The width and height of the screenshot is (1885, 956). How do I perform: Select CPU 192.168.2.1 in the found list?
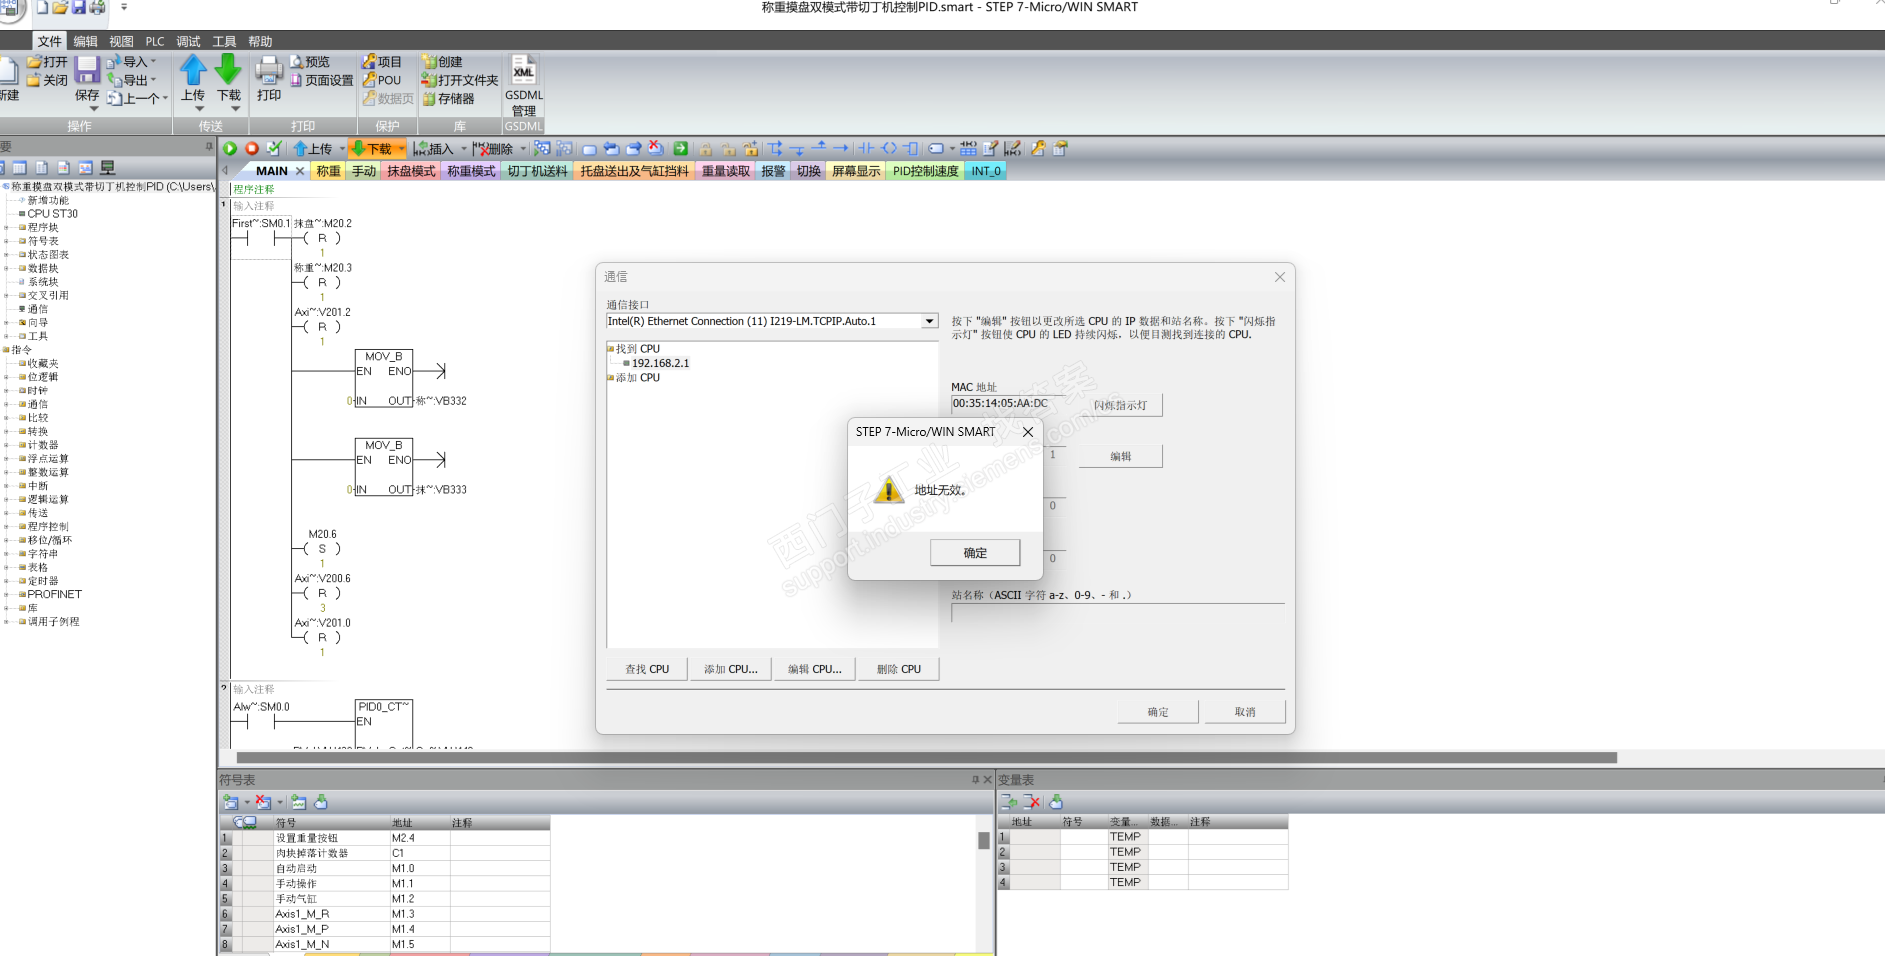click(660, 363)
